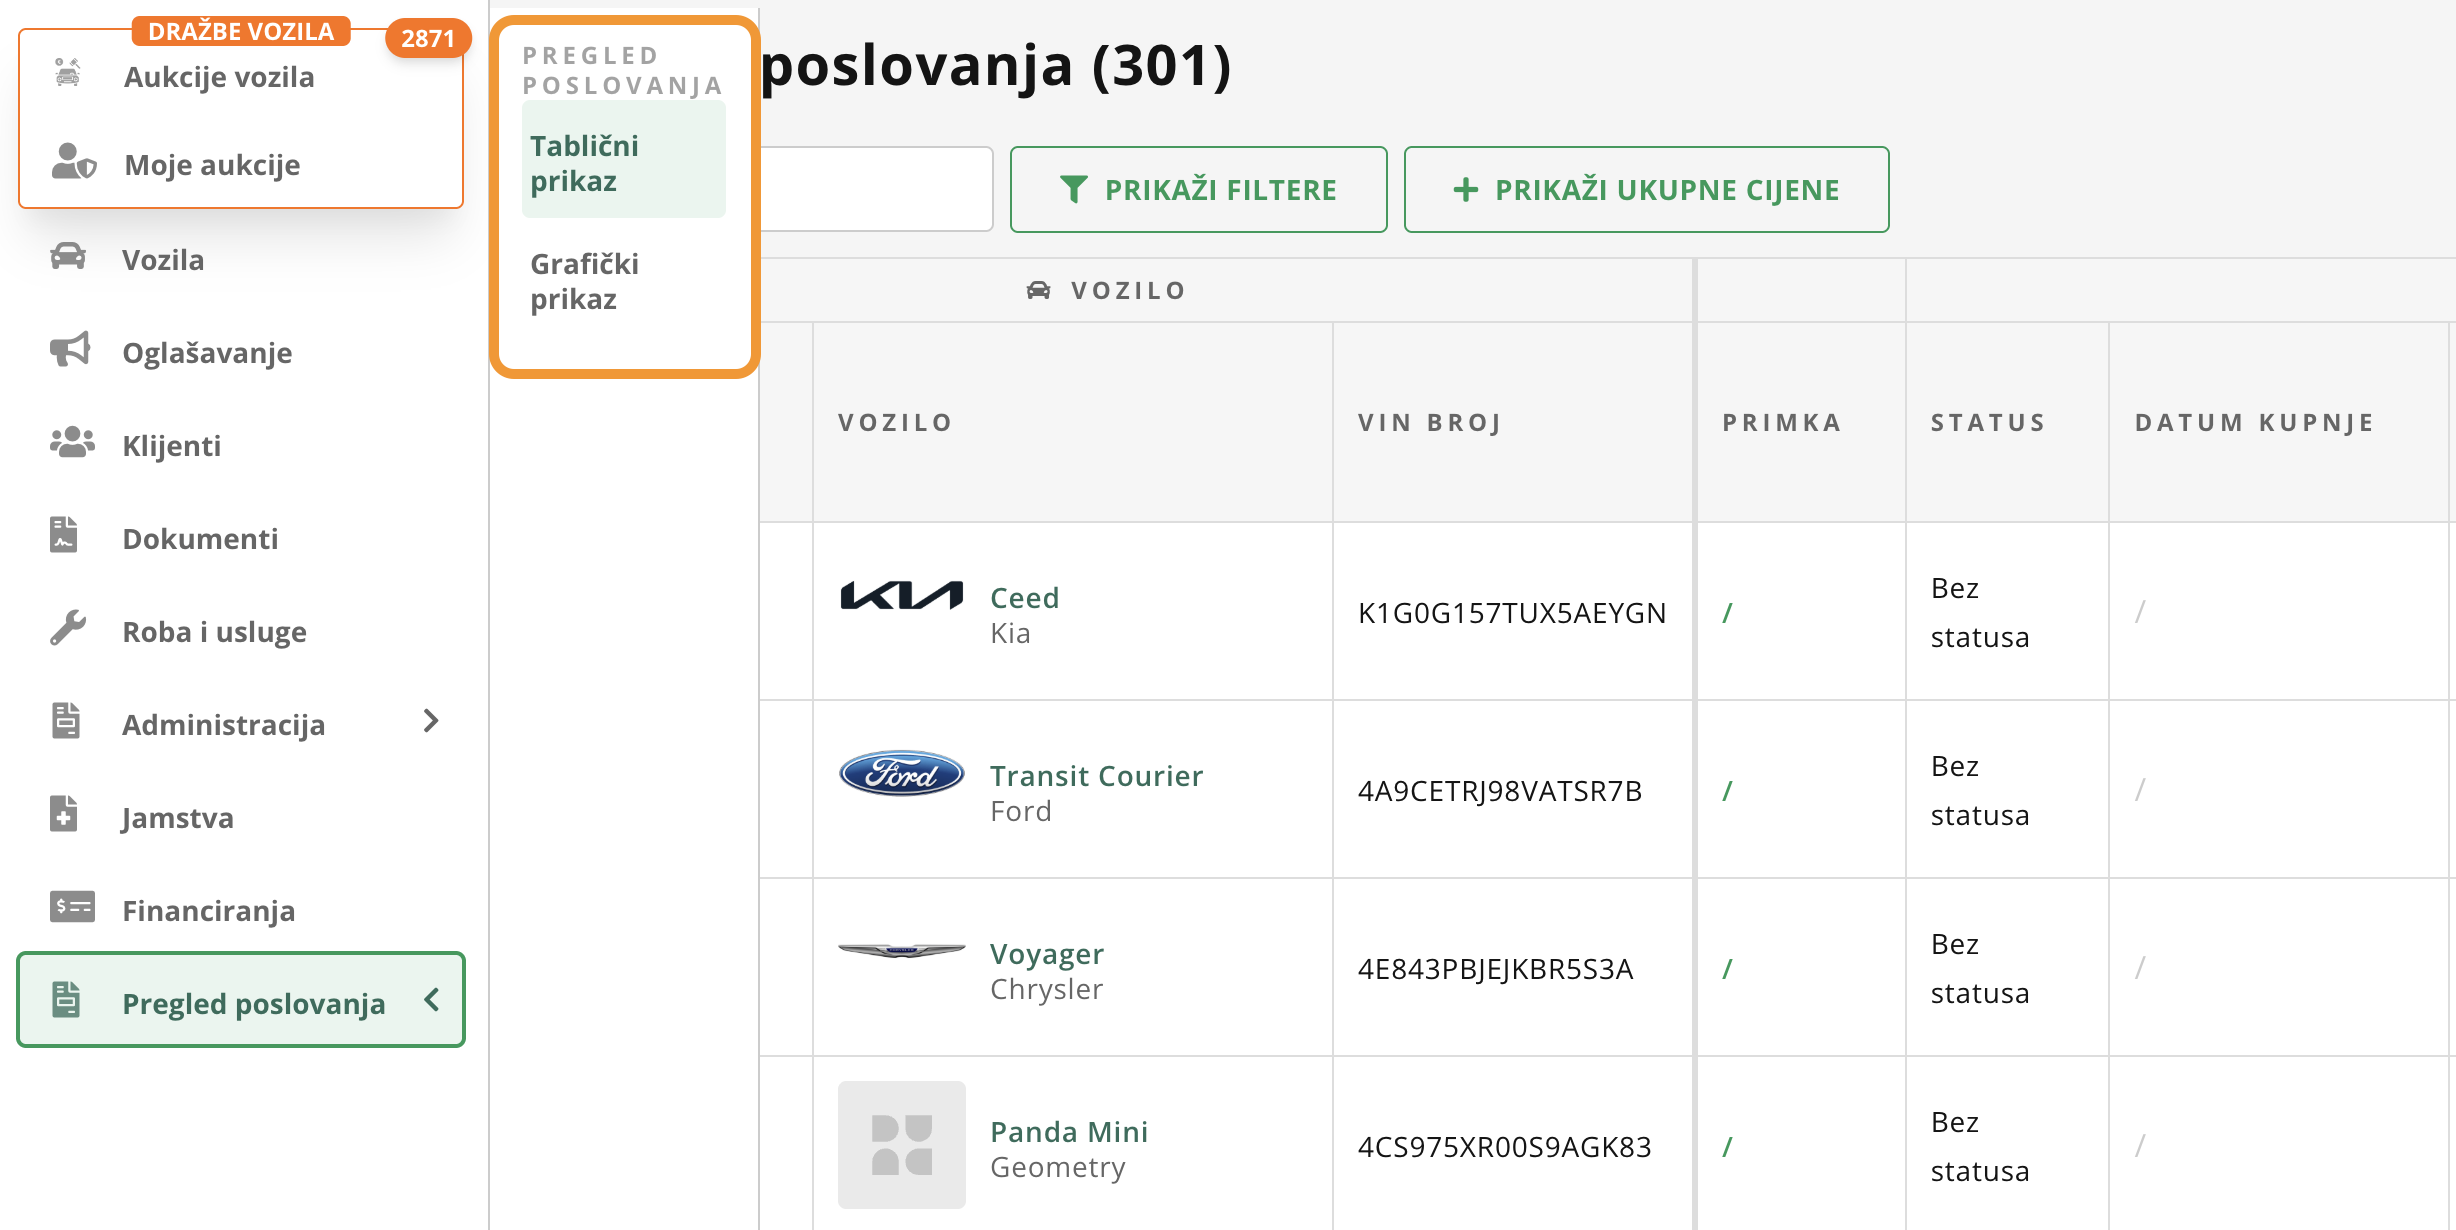Click the search input field
Viewport: 2456px width, 1230px height.
pyautogui.click(x=875, y=190)
